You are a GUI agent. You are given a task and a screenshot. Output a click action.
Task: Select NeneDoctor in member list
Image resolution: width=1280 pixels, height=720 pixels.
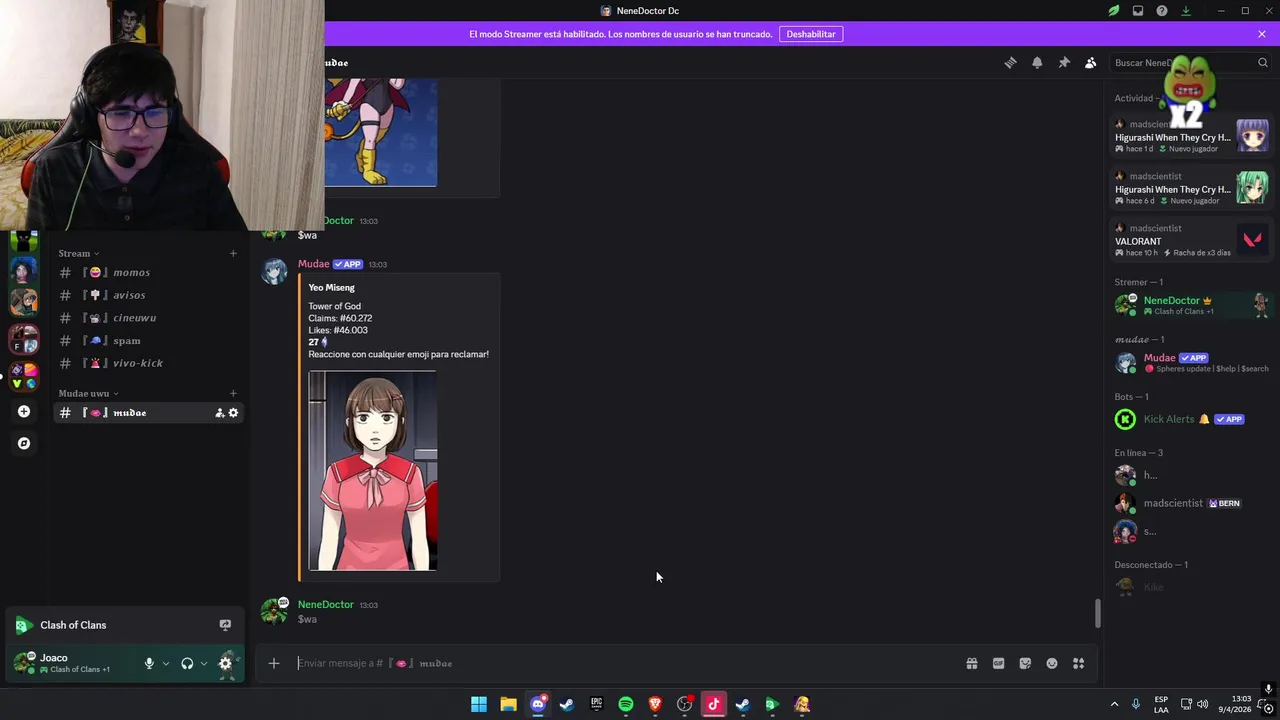[1190, 305]
